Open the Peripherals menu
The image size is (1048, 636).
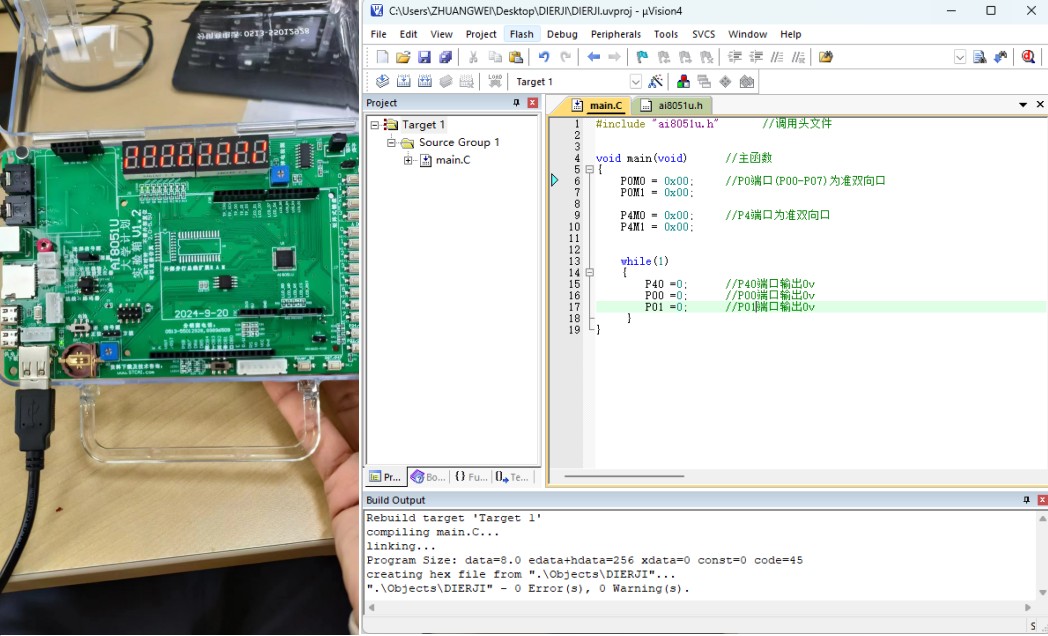click(x=616, y=34)
